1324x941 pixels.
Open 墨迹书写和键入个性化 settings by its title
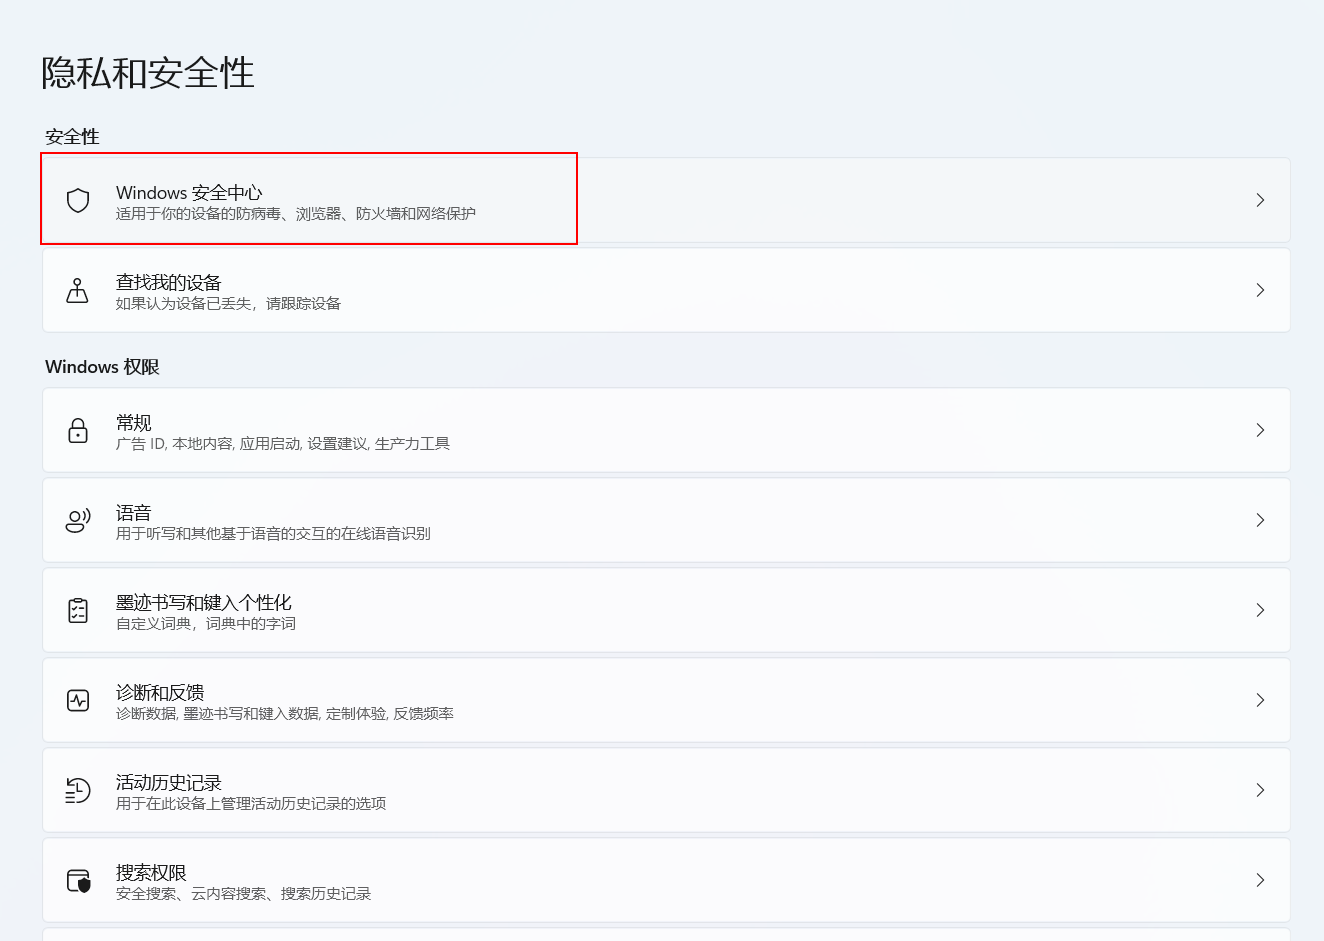203,602
